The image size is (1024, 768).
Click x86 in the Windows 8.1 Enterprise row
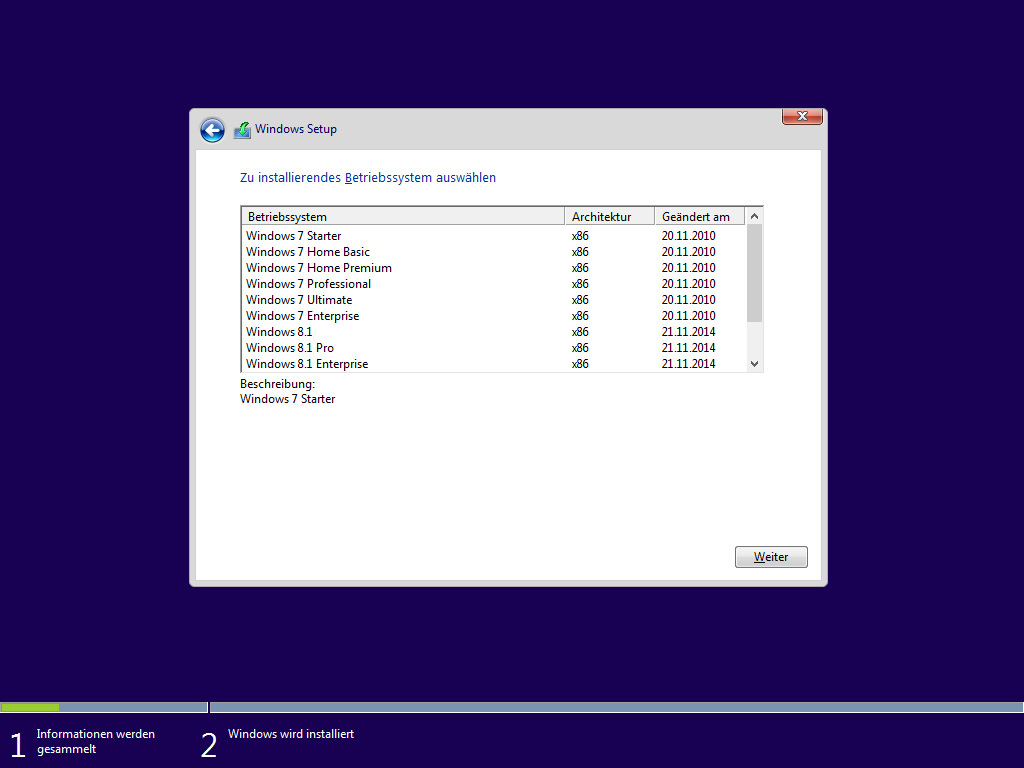[x=580, y=364]
